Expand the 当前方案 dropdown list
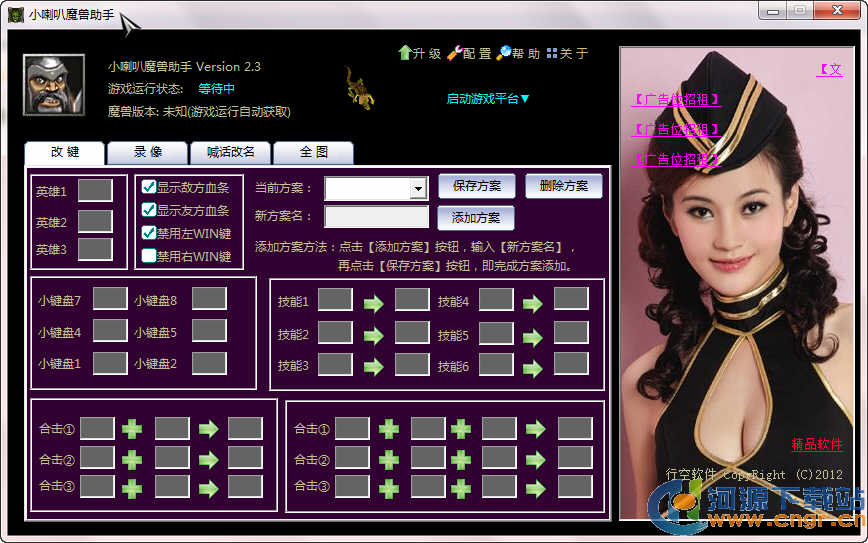The image size is (868, 543). pos(418,189)
